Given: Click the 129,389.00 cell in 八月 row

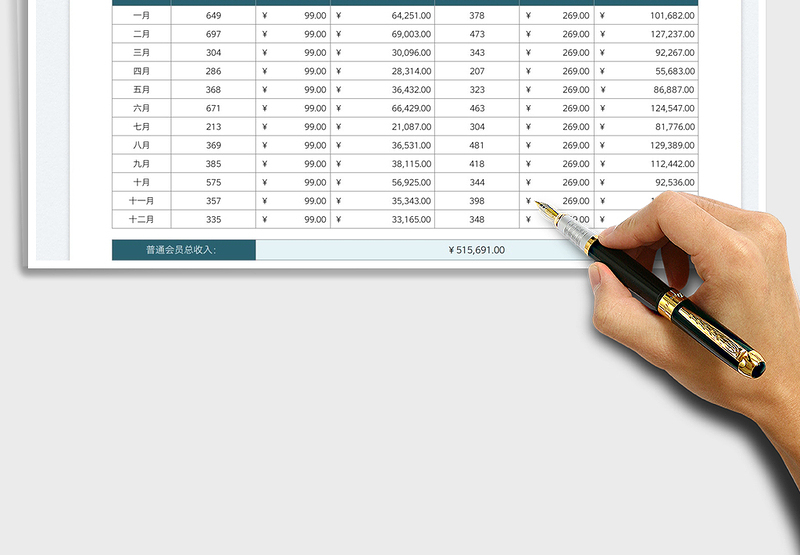Looking at the screenshot, I should [646, 145].
